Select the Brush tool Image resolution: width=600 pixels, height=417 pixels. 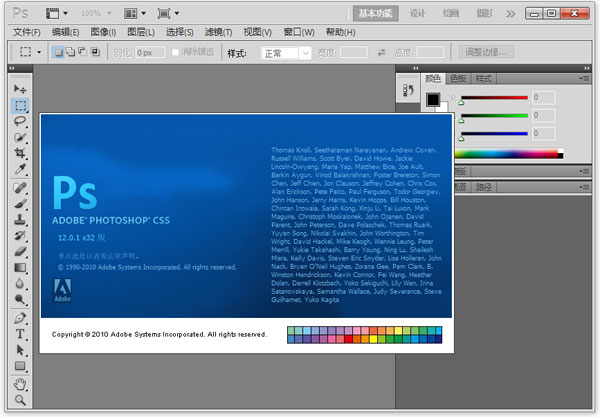click(x=20, y=204)
